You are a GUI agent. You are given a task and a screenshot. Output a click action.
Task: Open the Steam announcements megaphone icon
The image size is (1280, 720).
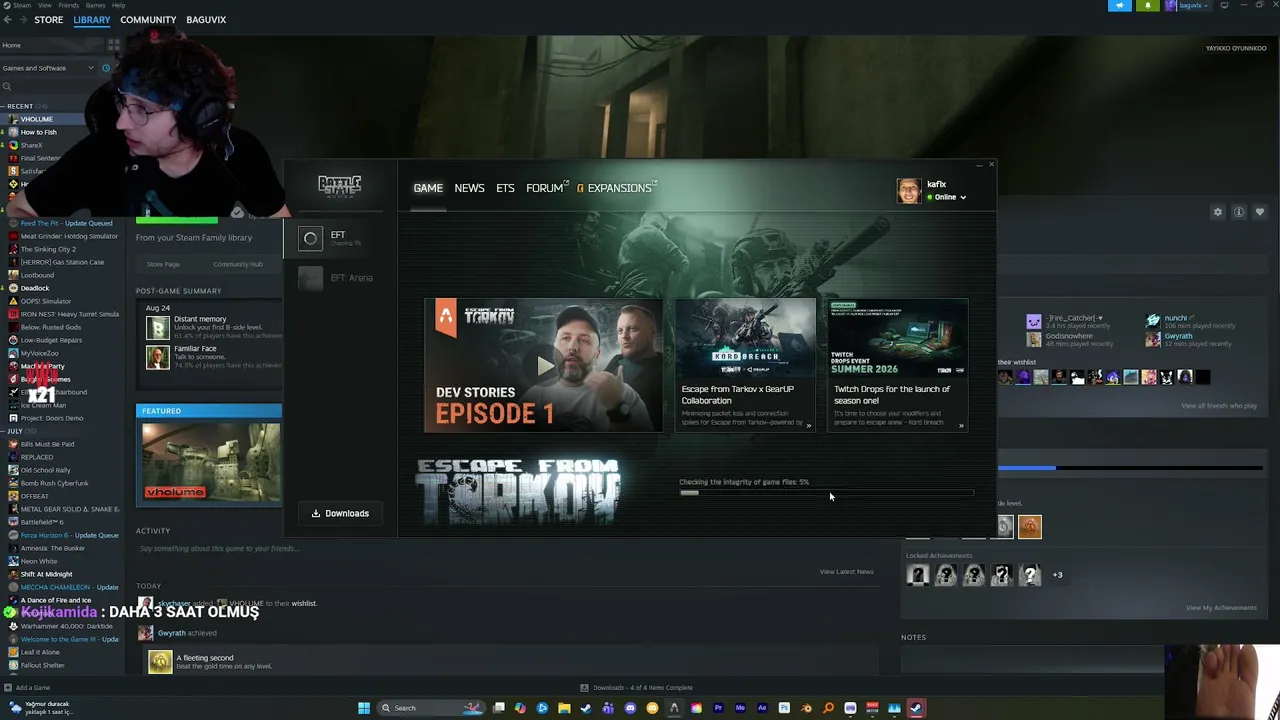[x=1120, y=6]
